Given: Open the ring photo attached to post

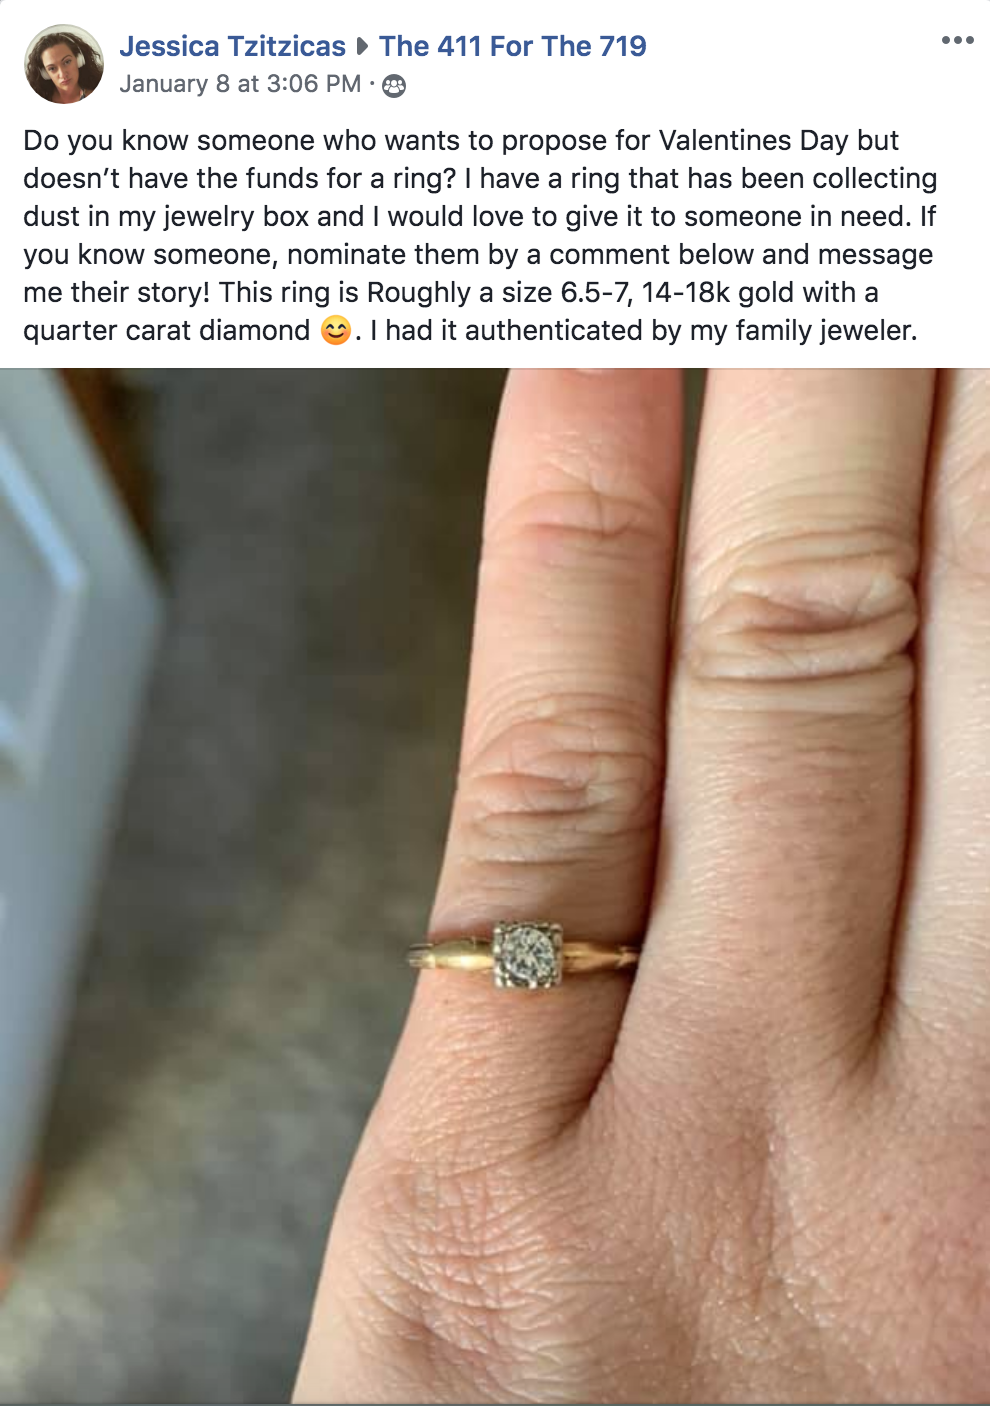Looking at the screenshot, I should tap(495, 885).
